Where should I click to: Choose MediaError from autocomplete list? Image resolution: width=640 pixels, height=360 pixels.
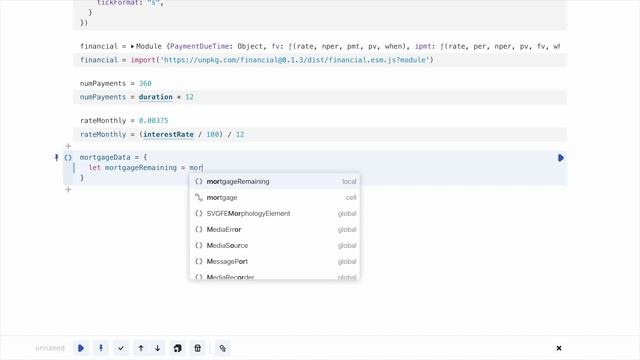pyautogui.click(x=275, y=229)
